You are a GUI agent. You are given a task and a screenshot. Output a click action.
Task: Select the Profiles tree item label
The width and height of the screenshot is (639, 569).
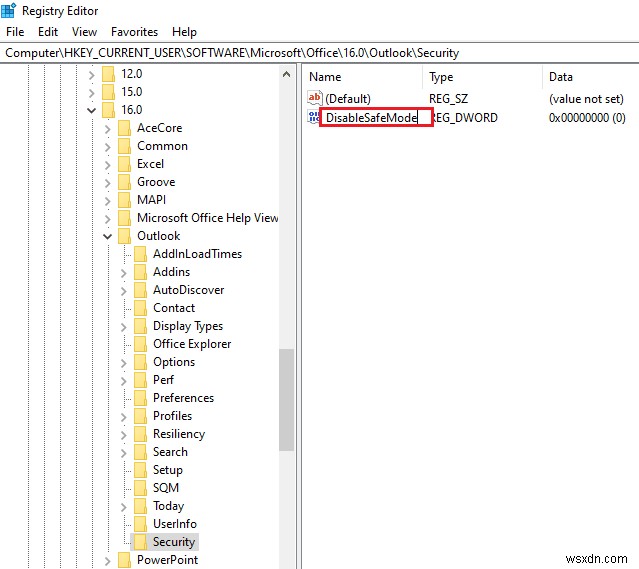(x=172, y=416)
